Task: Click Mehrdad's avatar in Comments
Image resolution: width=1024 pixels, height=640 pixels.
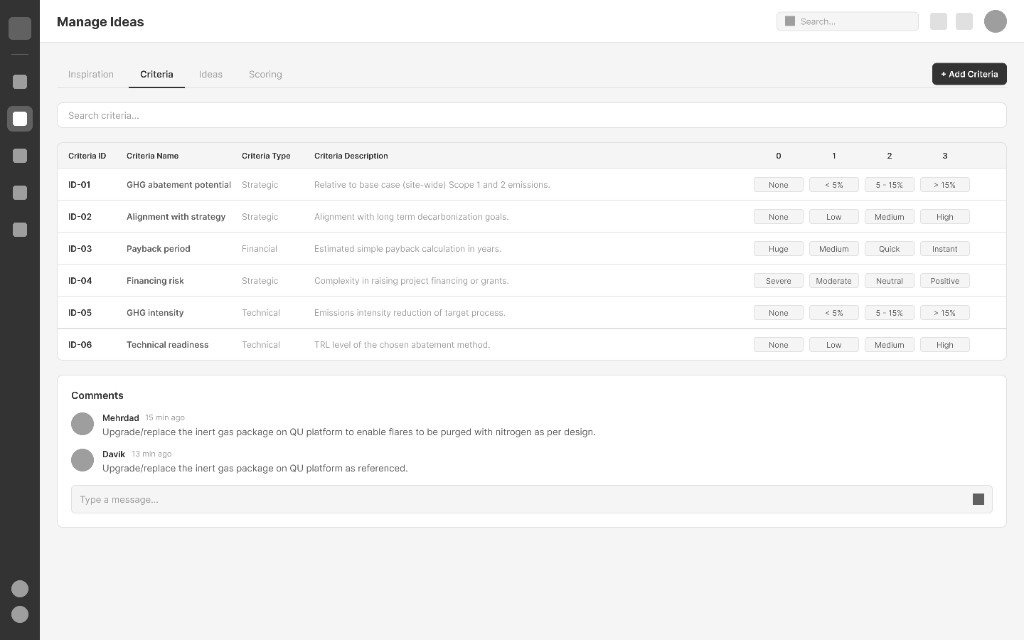Action: click(x=82, y=423)
